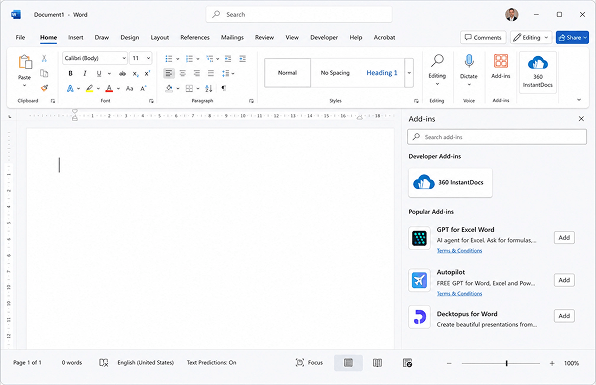Click the Copy icon
The height and width of the screenshot is (385, 596).
[x=44, y=73]
